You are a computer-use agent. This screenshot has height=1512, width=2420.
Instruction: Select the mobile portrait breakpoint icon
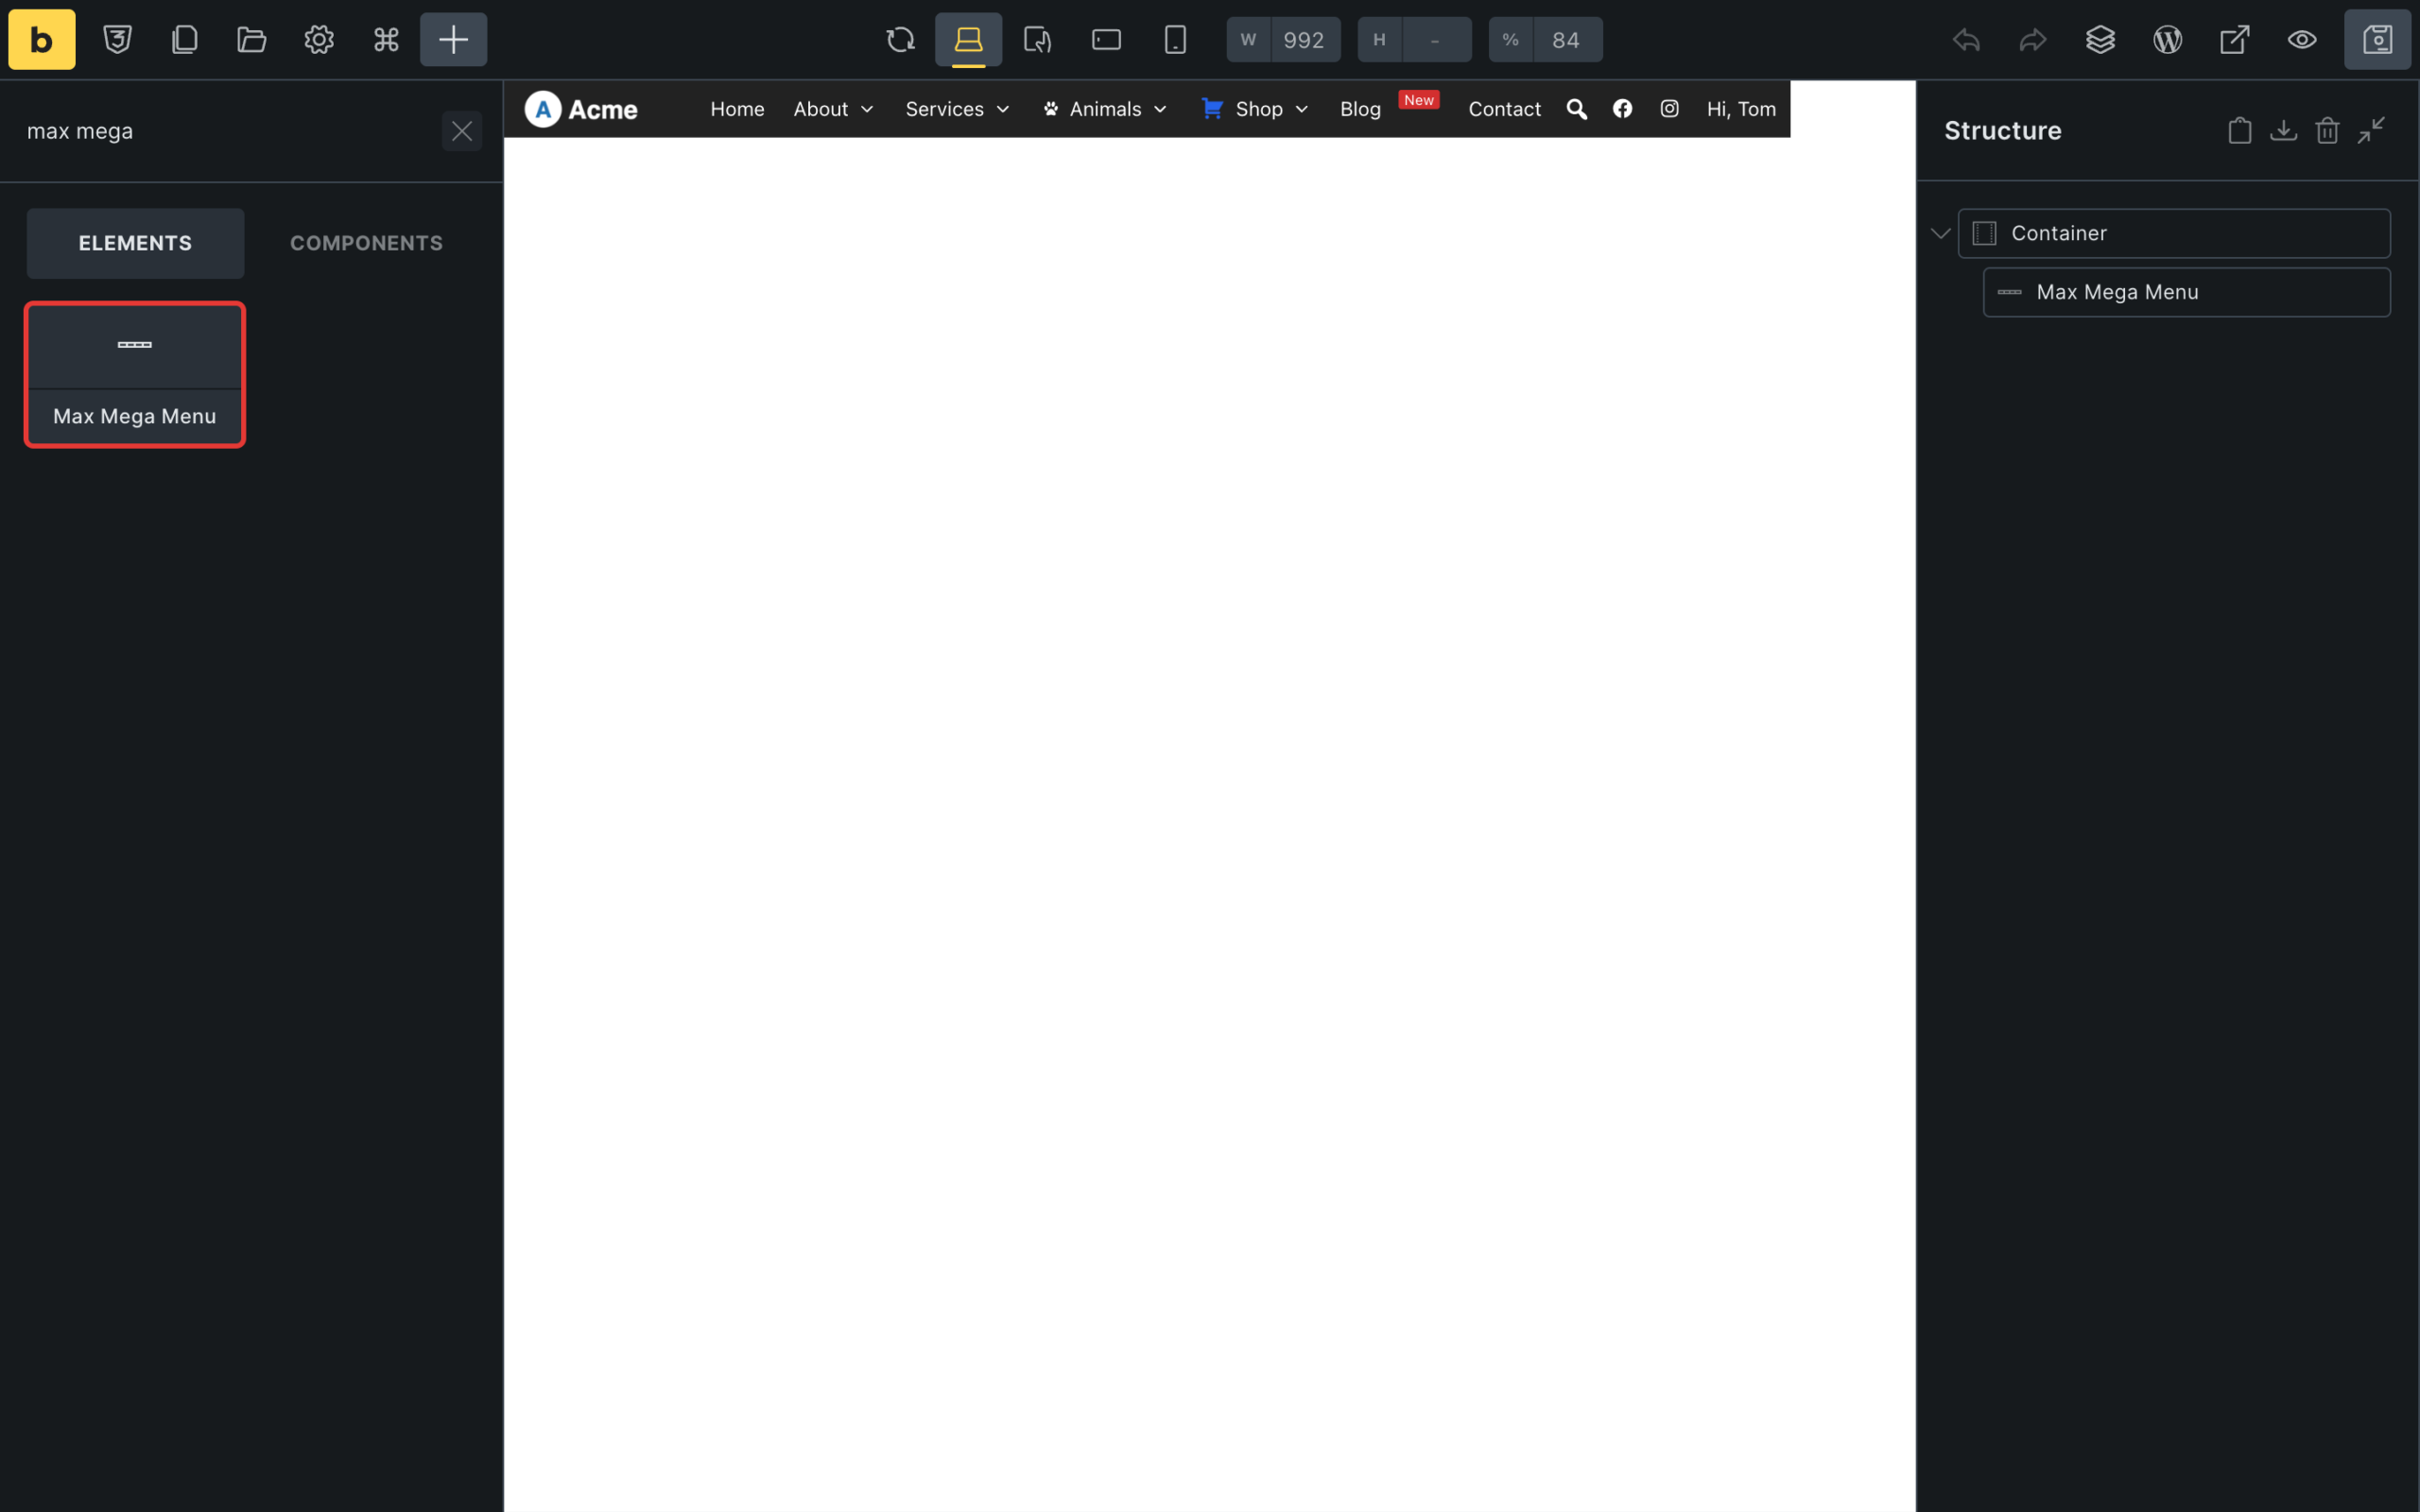[x=1175, y=40]
